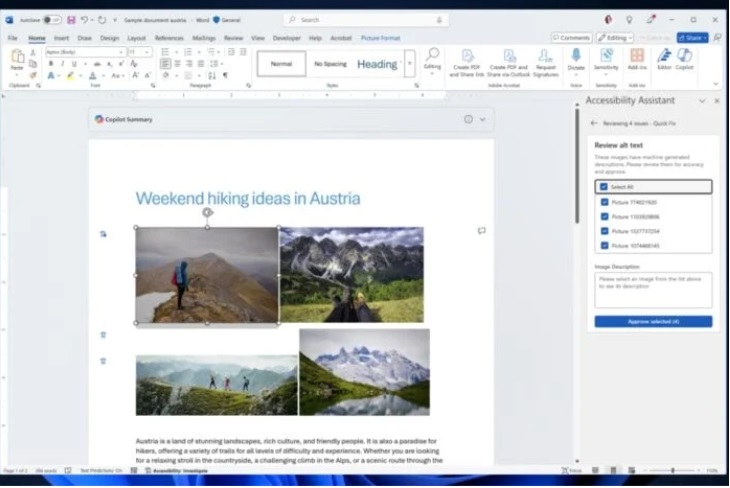Screen dimensions: 730x488
Task: Open the font name combo box
Action: [x=85, y=52]
